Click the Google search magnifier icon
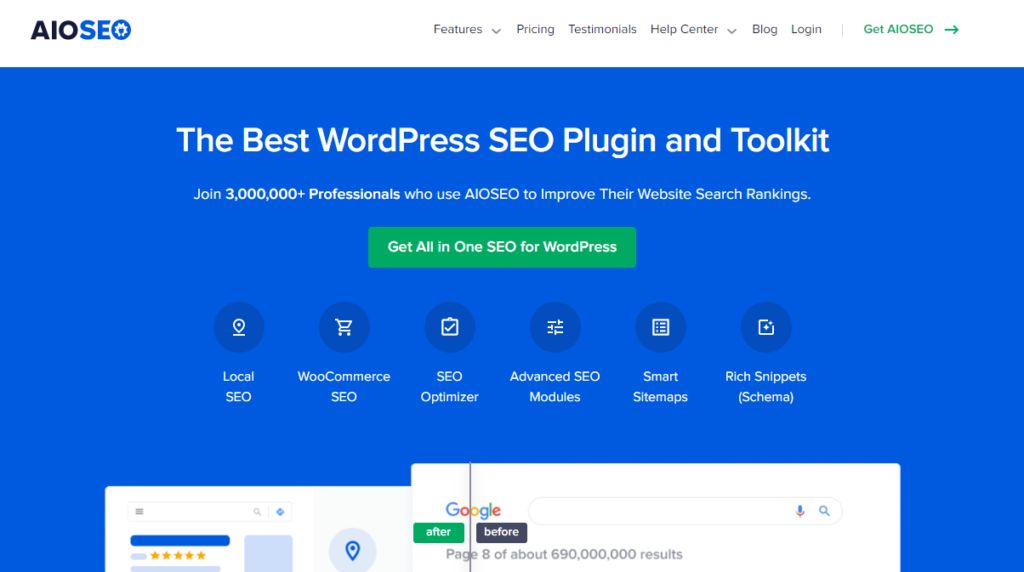The width and height of the screenshot is (1024, 572). click(824, 511)
